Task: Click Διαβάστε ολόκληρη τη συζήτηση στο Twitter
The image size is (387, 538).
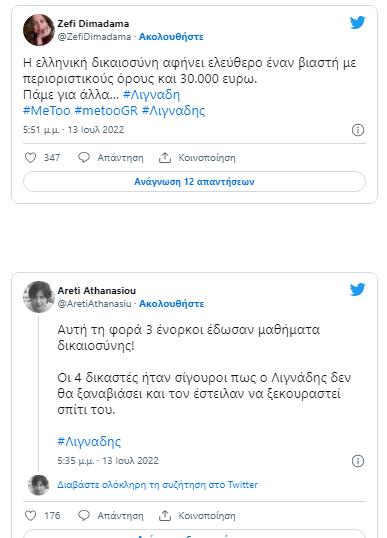Action: 157,485
